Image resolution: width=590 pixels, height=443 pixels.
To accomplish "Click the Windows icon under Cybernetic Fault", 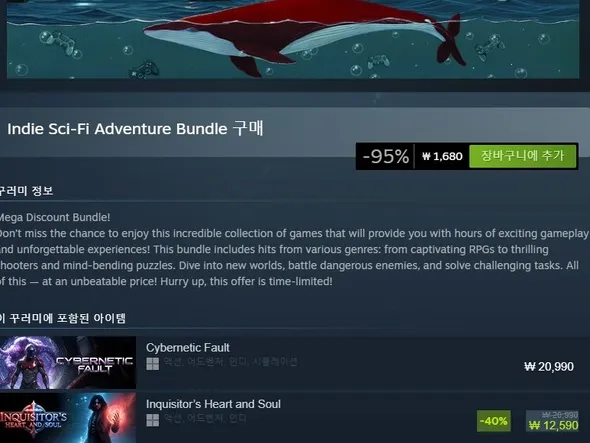I will tap(152, 364).
